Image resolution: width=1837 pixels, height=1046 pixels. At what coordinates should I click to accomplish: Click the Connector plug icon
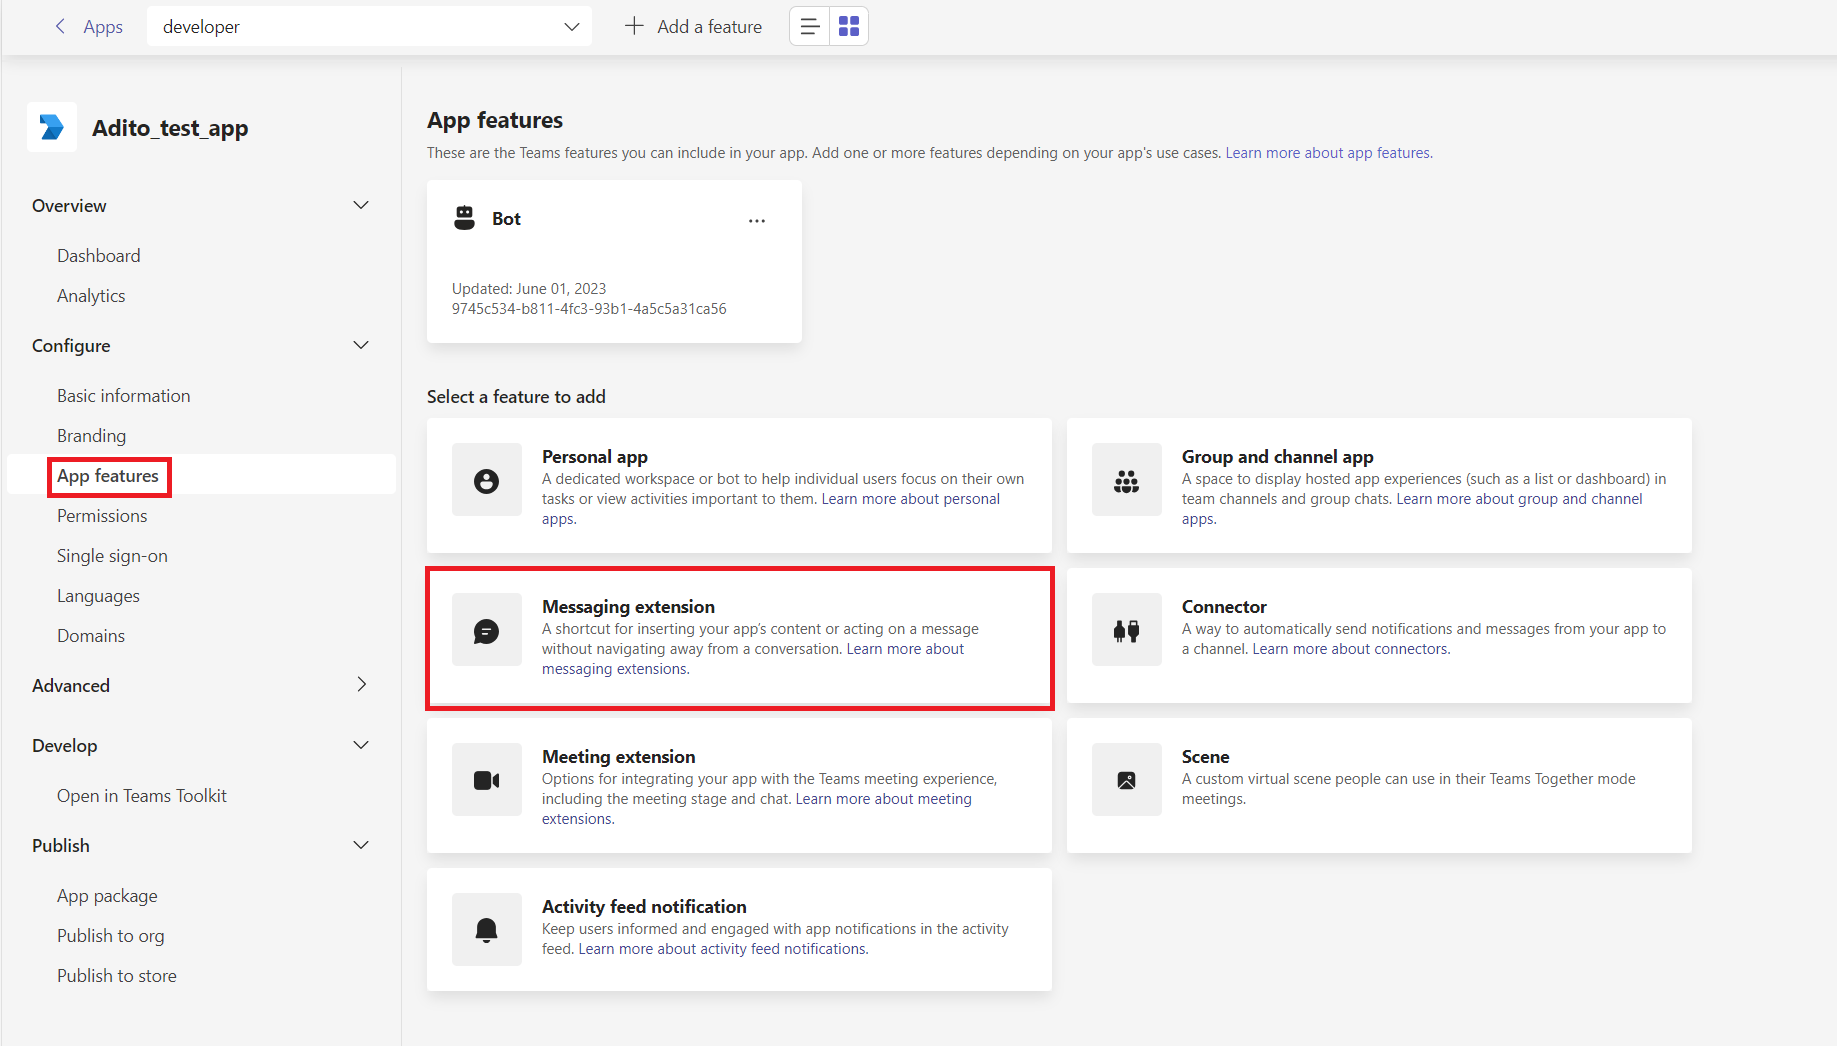point(1127,631)
